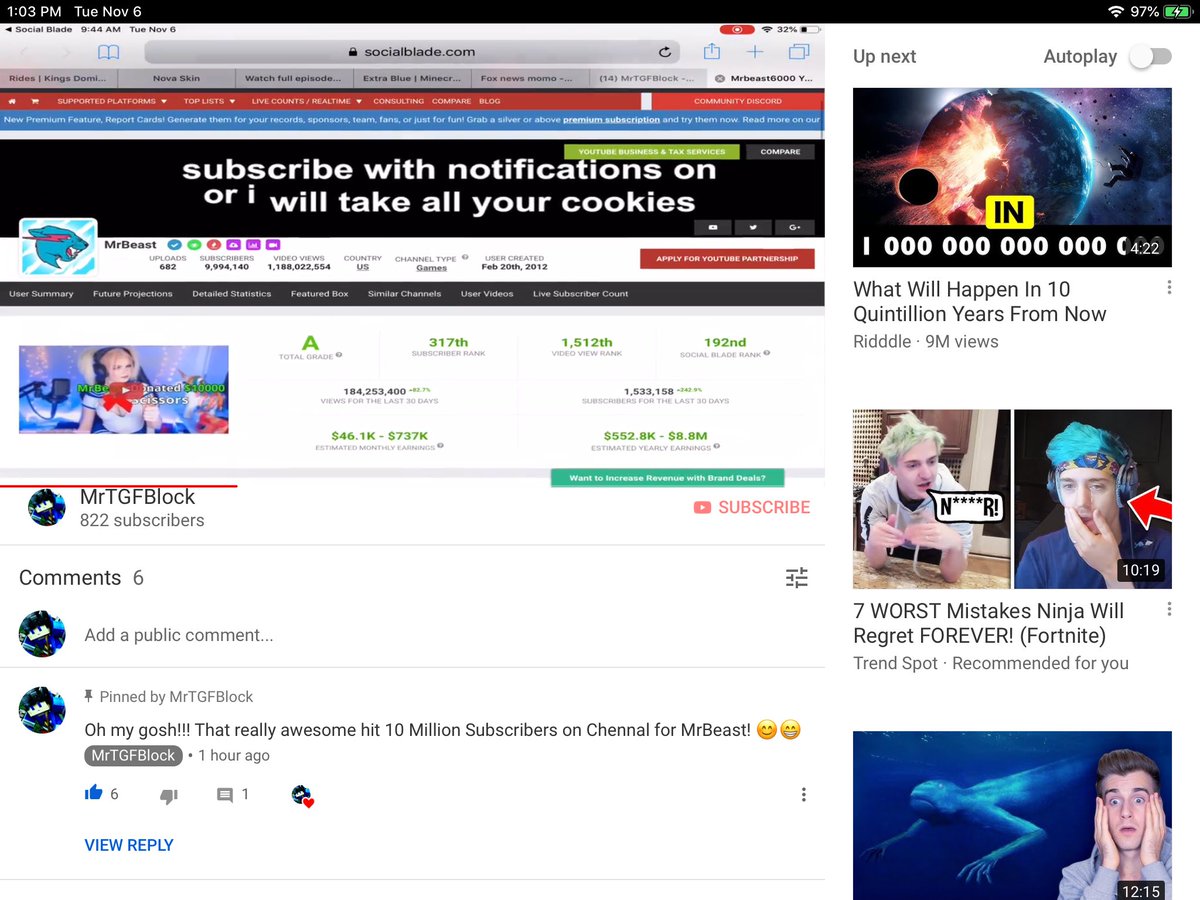Open MrTGFBlock channel avatar beside subscriber count
Screen dimensions: 1200x900
tap(47, 508)
